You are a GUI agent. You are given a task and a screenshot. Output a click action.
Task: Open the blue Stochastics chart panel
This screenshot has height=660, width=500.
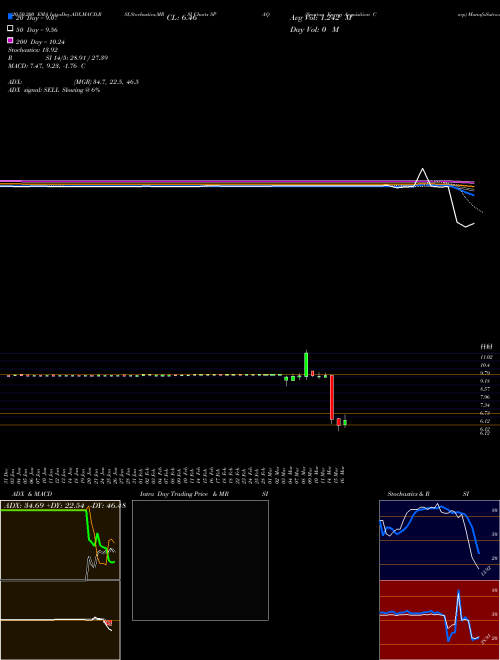click(x=439, y=540)
